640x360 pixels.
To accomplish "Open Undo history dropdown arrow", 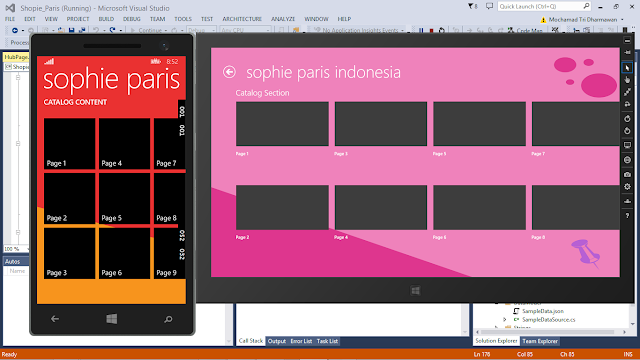I will [x=104, y=31].
